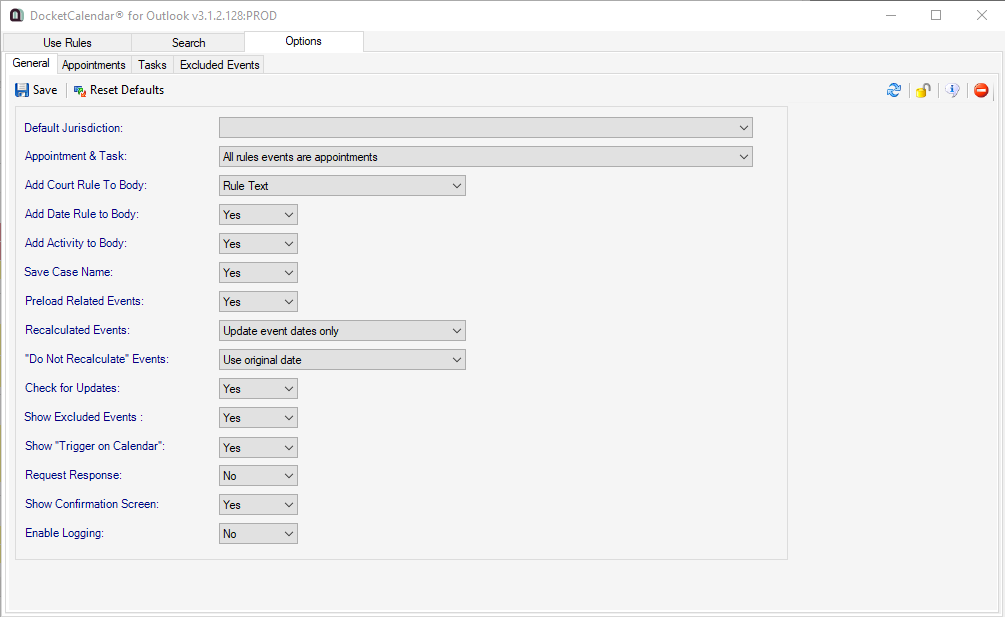Open the Excluded Events tab

[219, 65]
